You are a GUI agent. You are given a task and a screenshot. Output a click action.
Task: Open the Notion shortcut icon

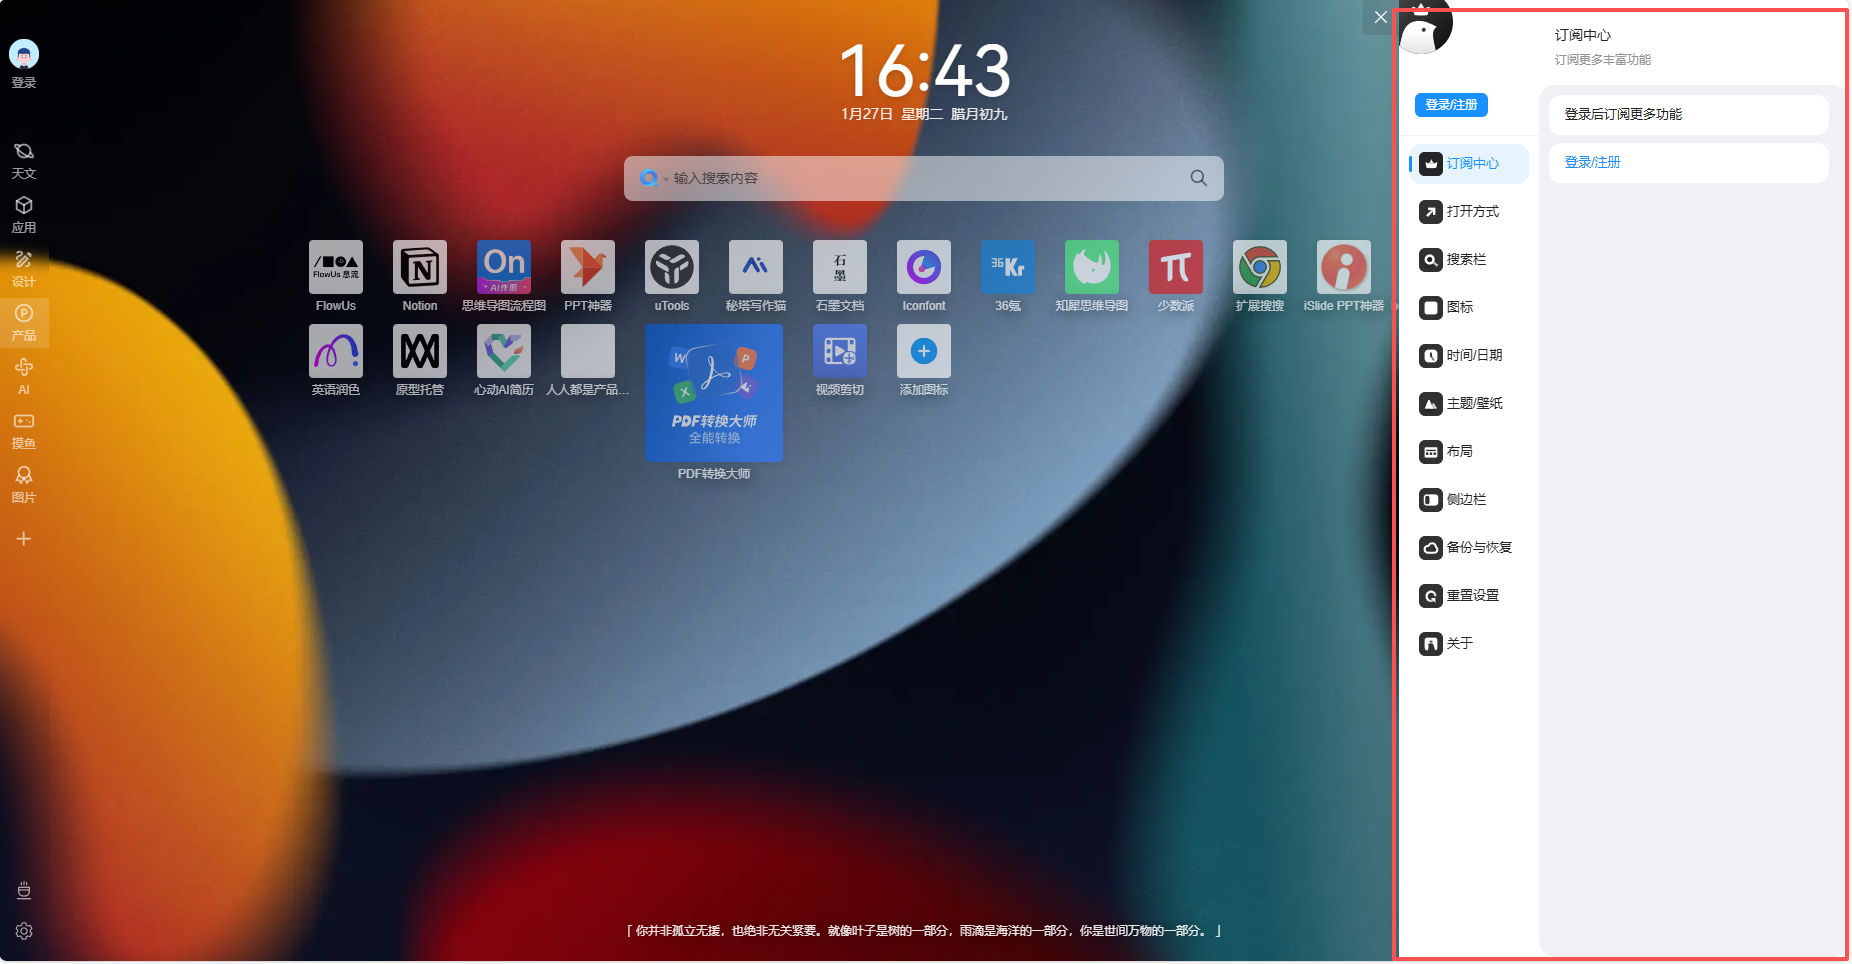[x=419, y=267]
